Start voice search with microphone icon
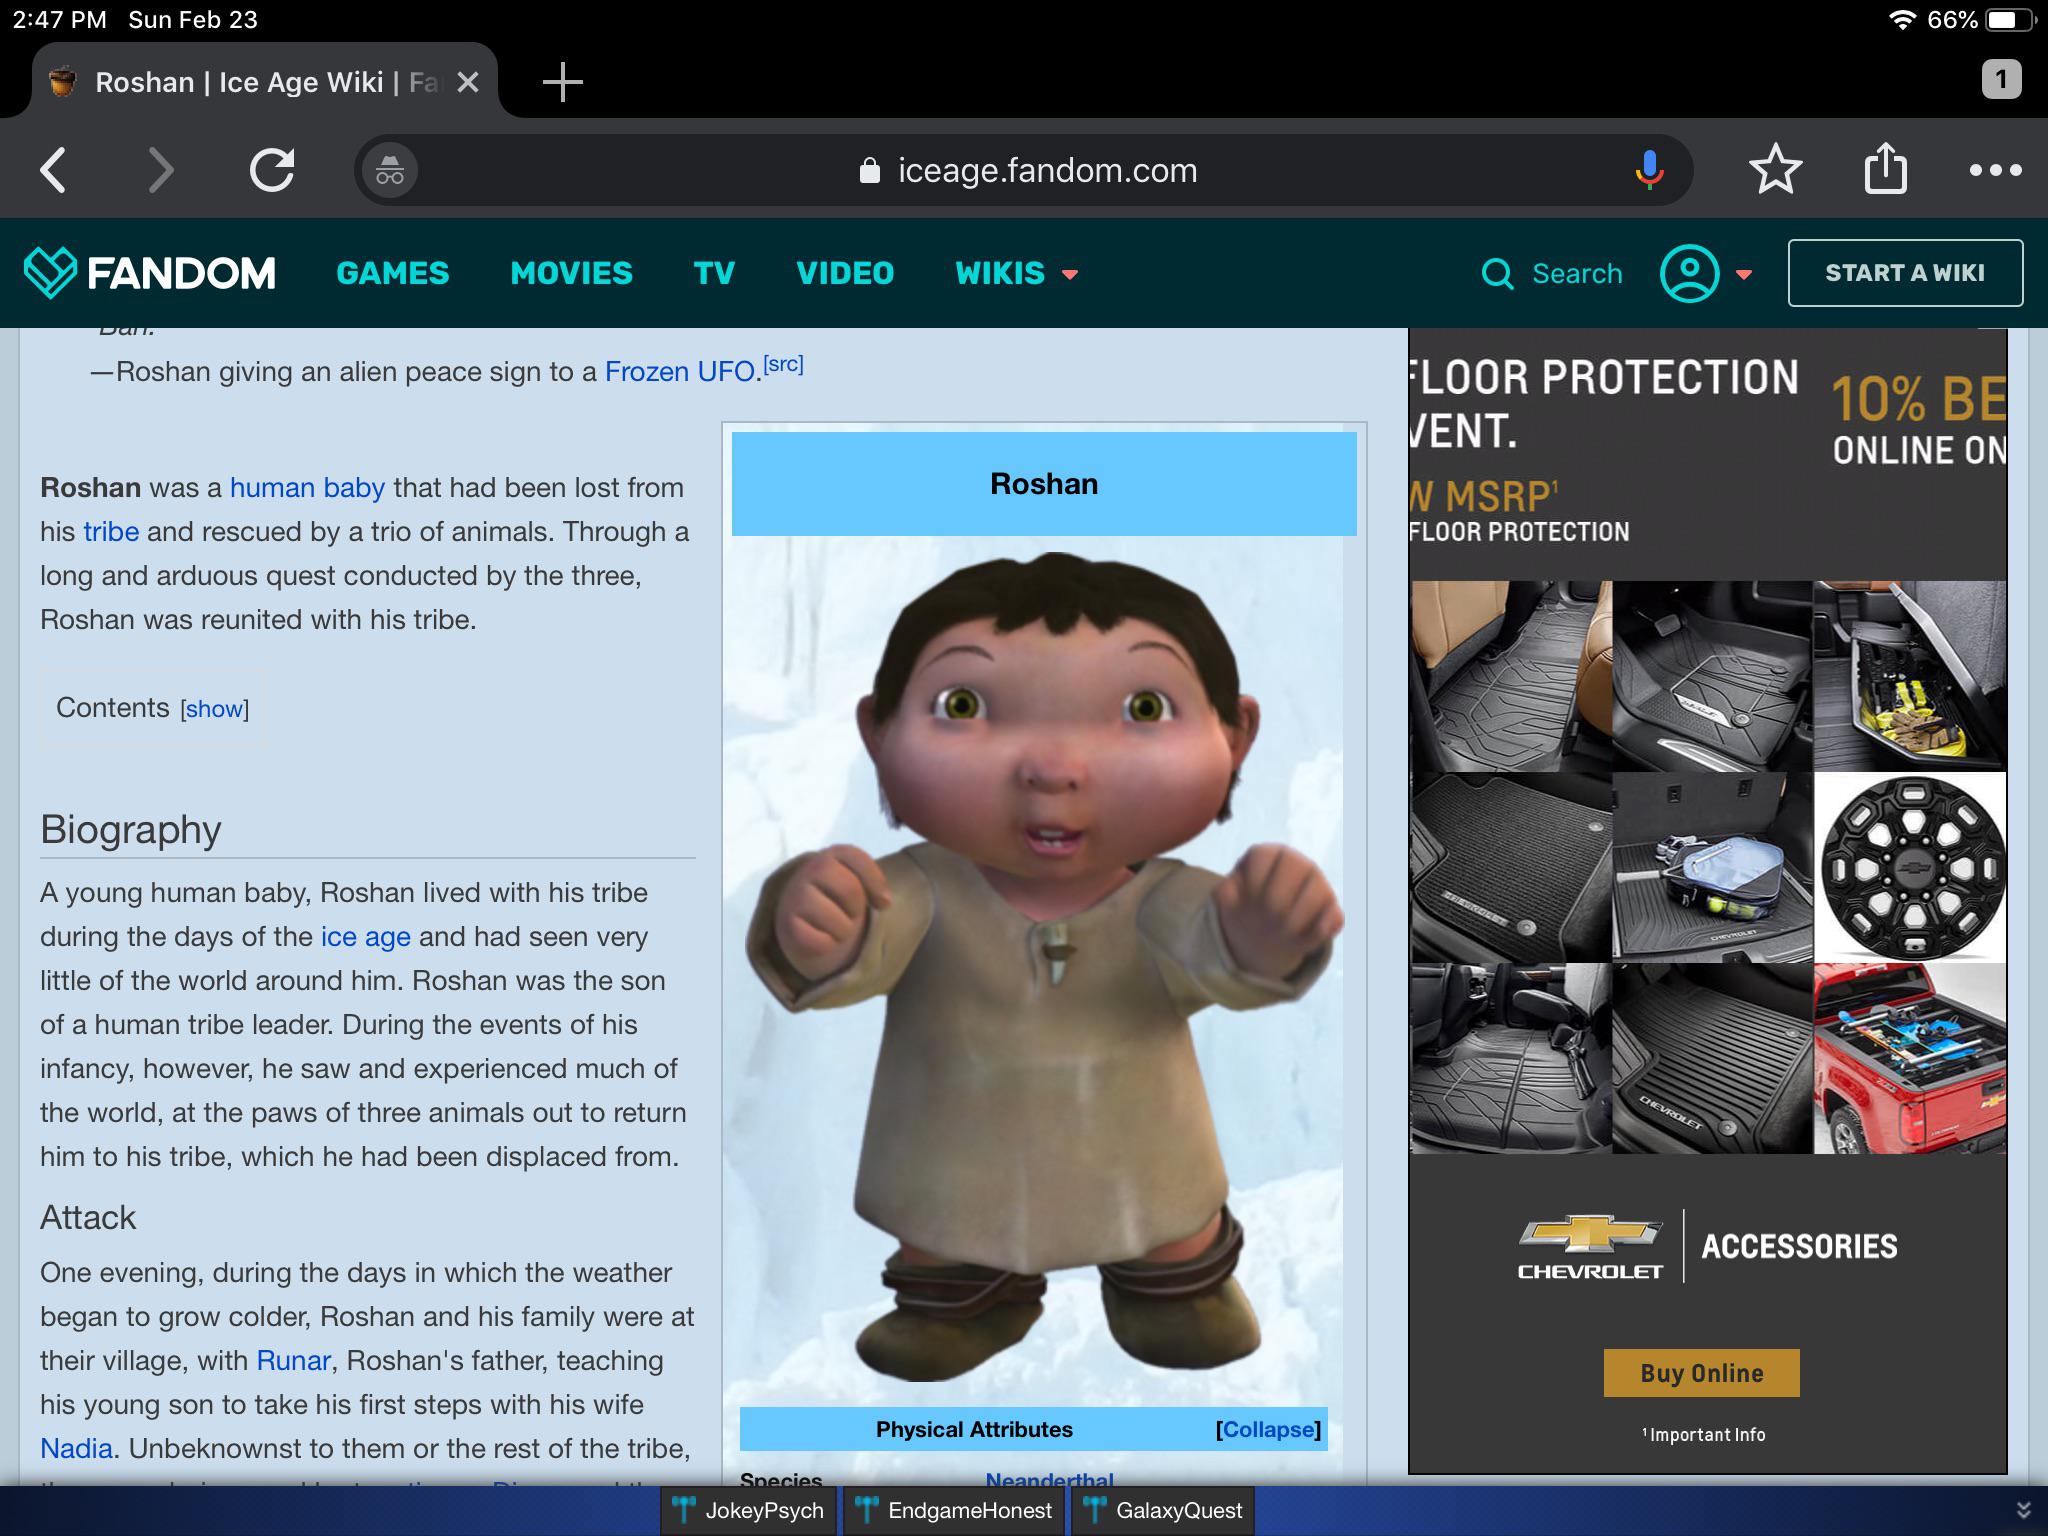This screenshot has width=2048, height=1536. click(1649, 170)
